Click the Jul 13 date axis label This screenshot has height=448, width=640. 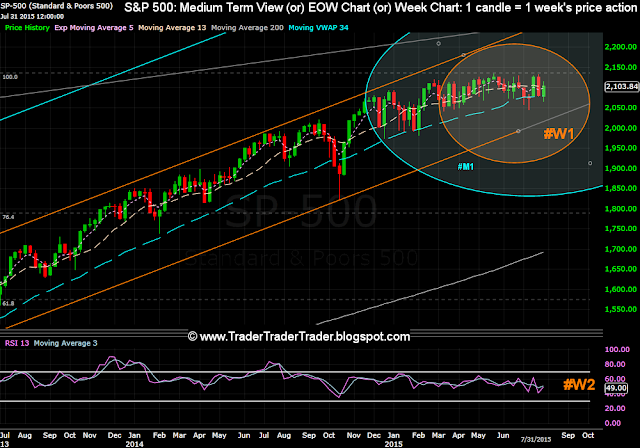tap(5, 439)
